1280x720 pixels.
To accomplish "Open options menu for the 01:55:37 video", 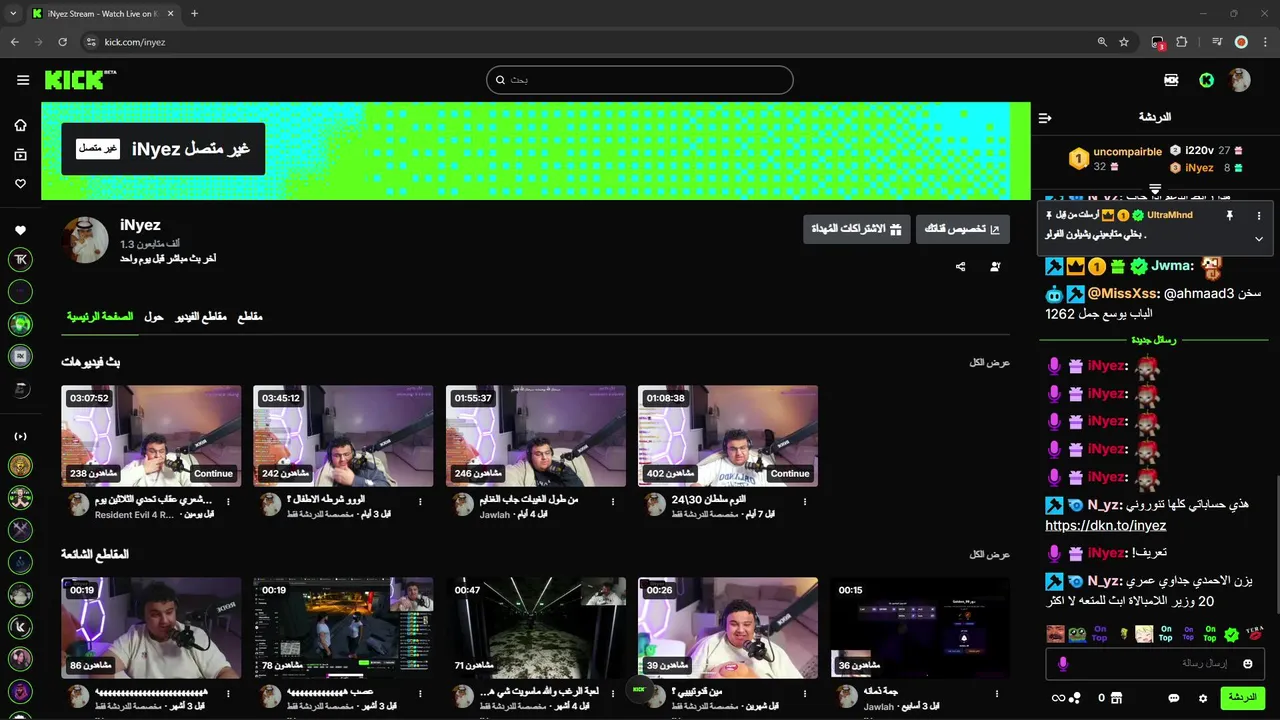I will click(x=613, y=502).
